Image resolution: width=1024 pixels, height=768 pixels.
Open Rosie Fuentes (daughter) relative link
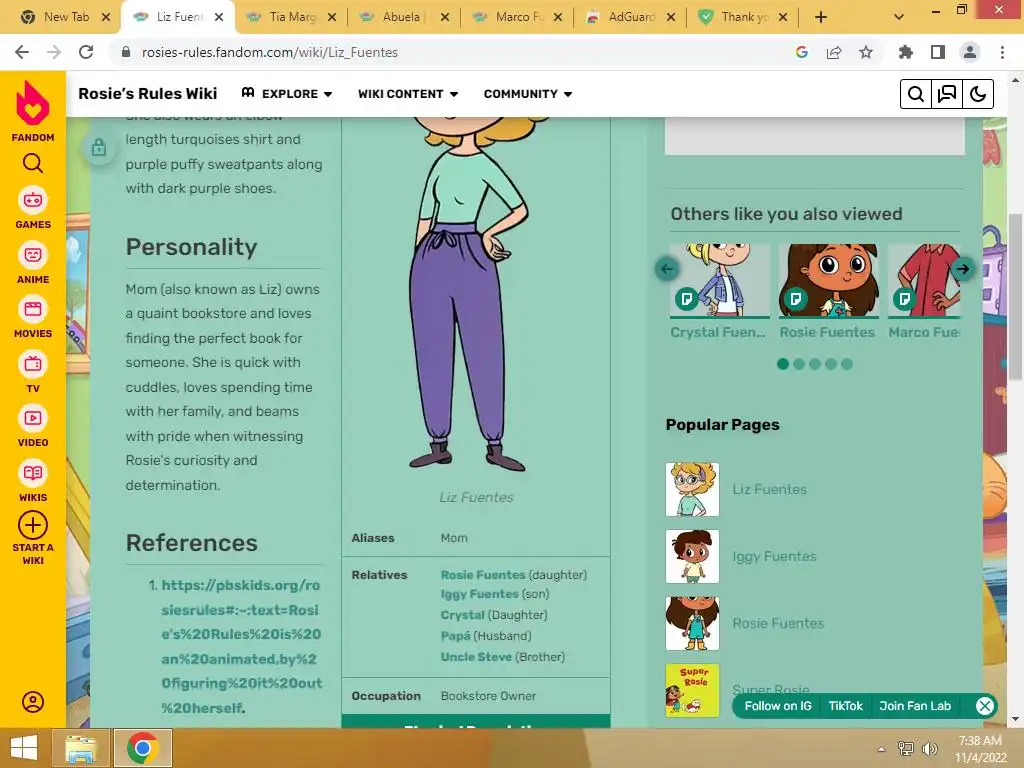point(483,575)
